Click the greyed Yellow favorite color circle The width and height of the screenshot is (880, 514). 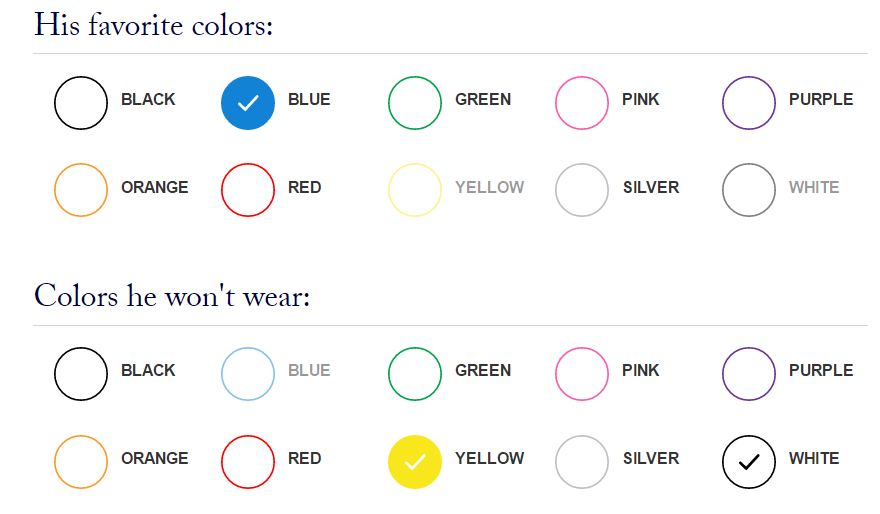[415, 190]
